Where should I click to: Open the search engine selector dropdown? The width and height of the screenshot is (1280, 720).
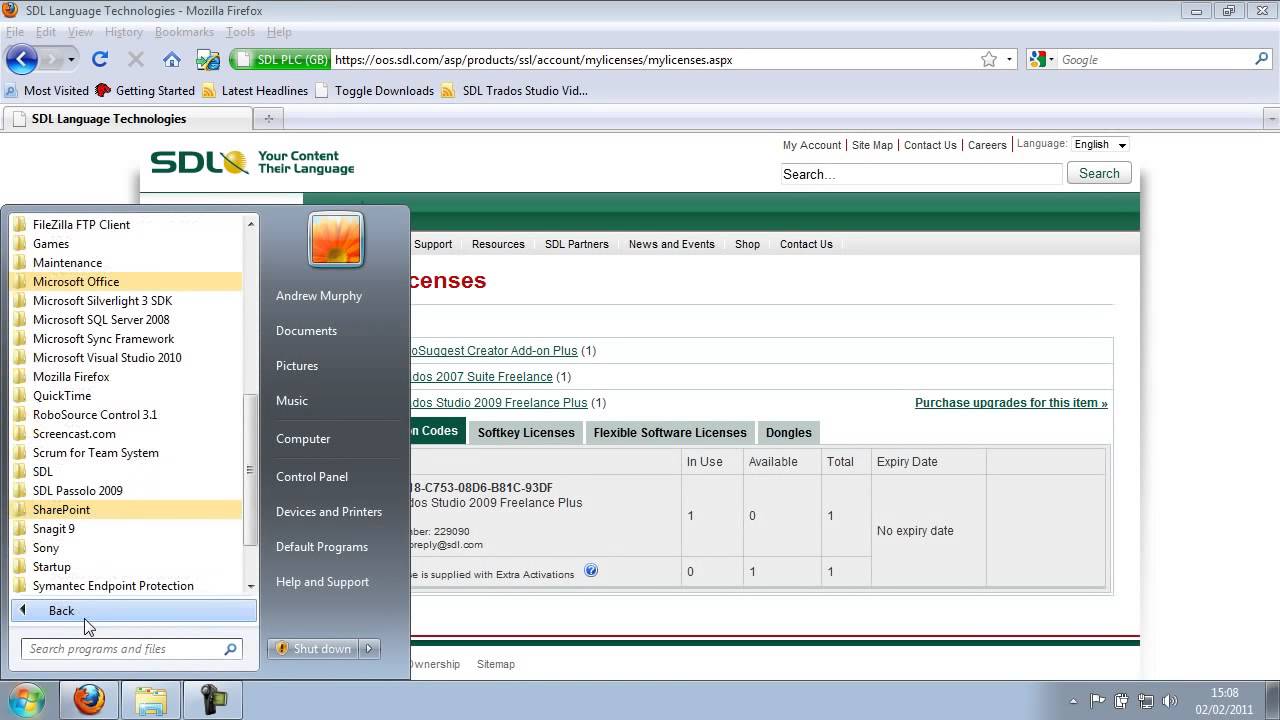point(1051,60)
